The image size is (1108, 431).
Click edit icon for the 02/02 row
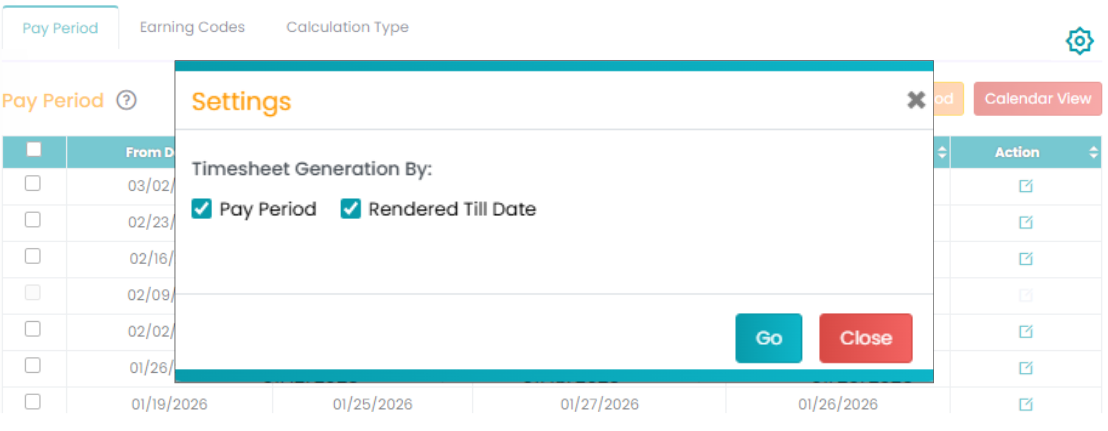click(x=1025, y=332)
